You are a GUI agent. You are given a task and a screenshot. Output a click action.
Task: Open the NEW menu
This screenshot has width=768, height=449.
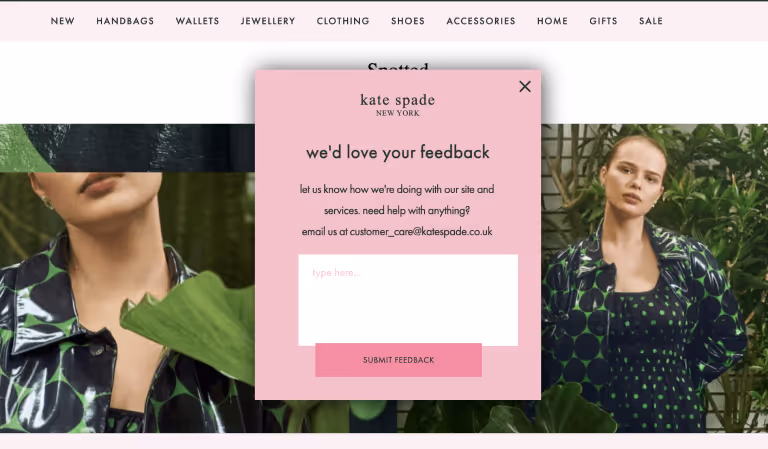tap(63, 21)
